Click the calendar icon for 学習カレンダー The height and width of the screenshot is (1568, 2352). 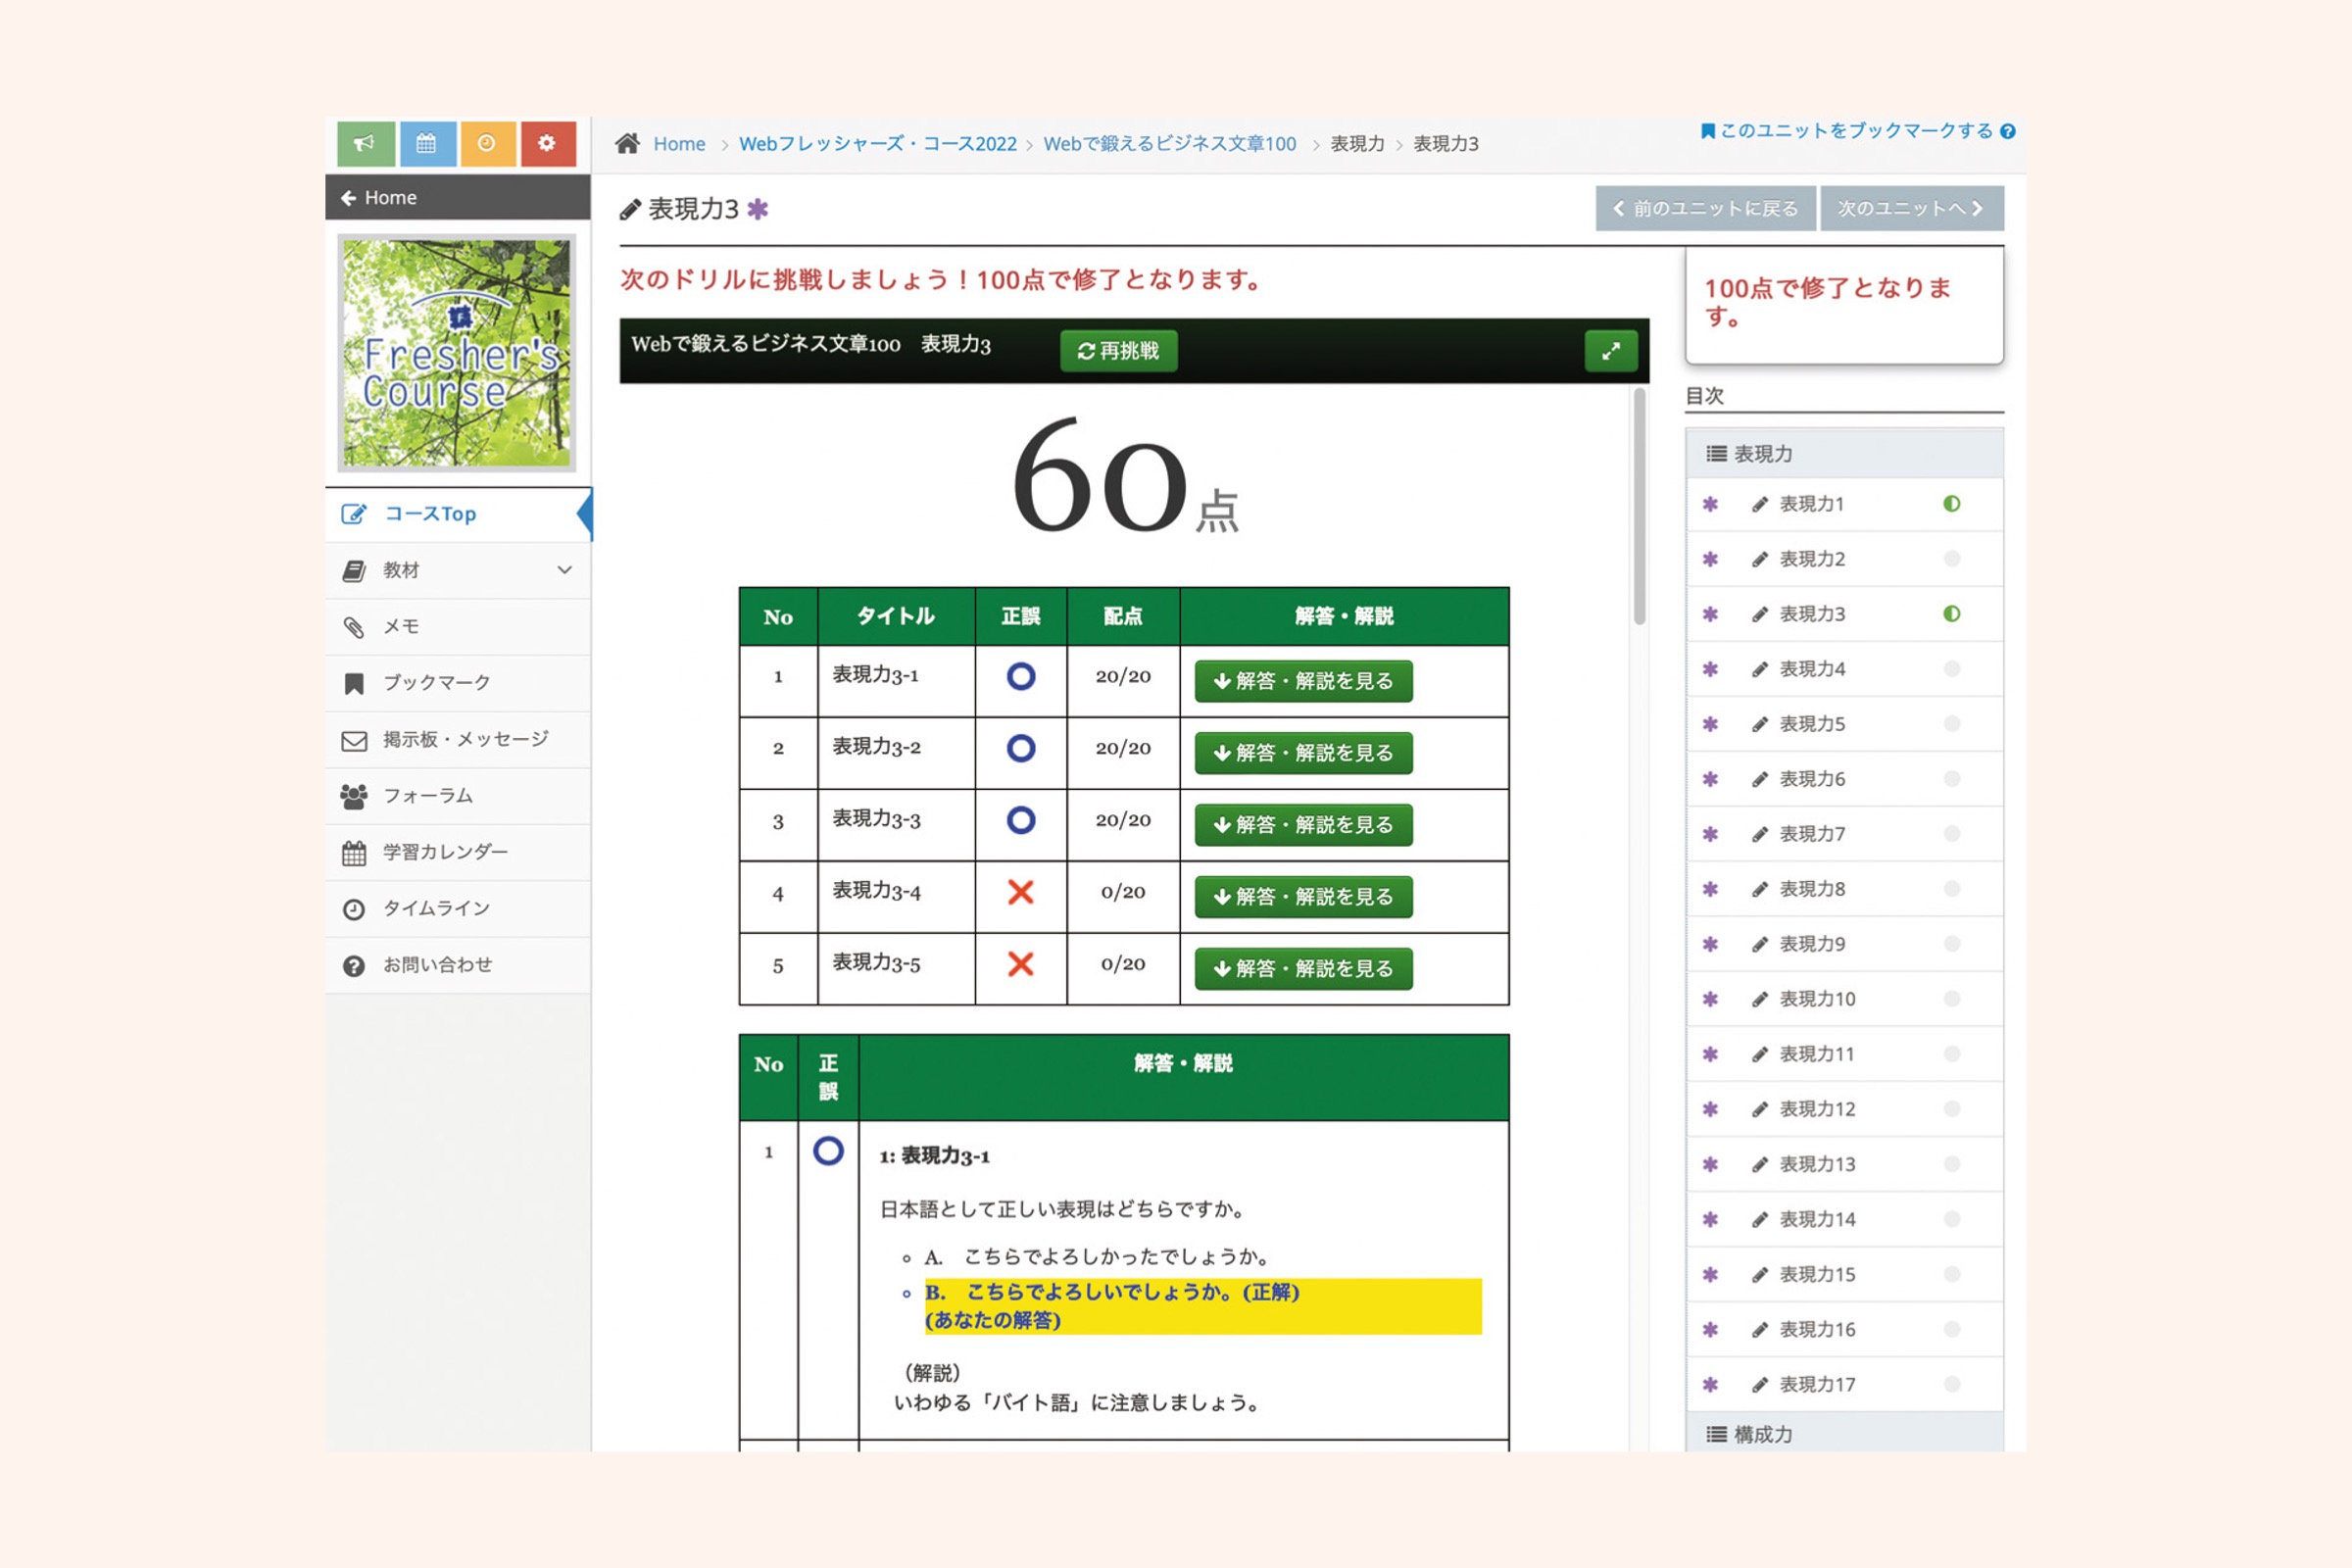(354, 852)
